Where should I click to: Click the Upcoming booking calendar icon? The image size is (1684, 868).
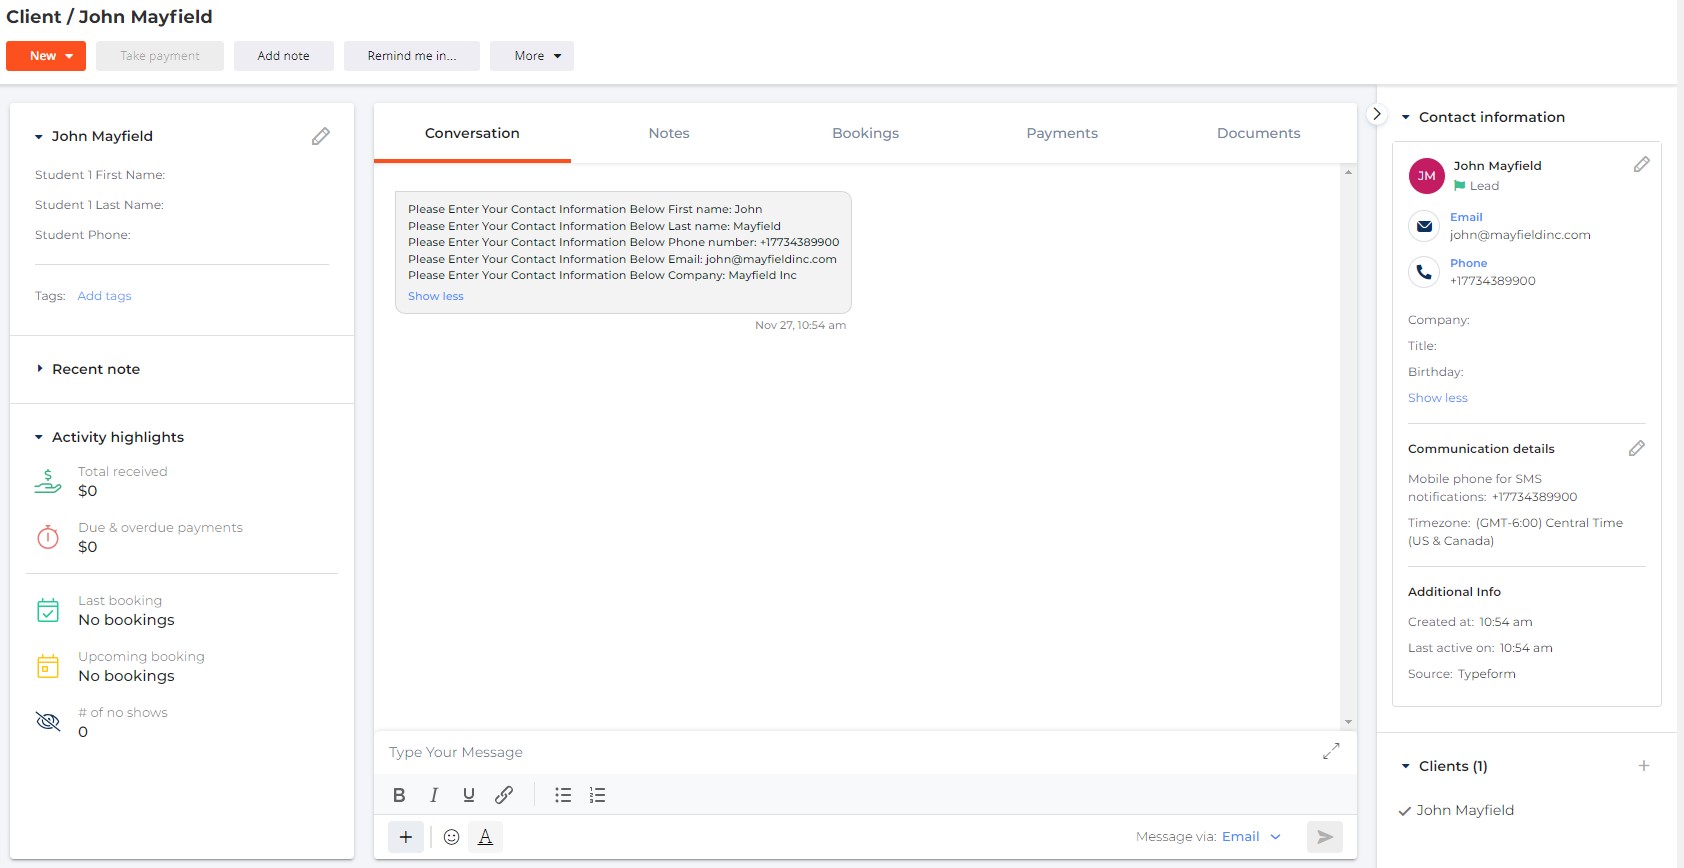[x=48, y=666]
